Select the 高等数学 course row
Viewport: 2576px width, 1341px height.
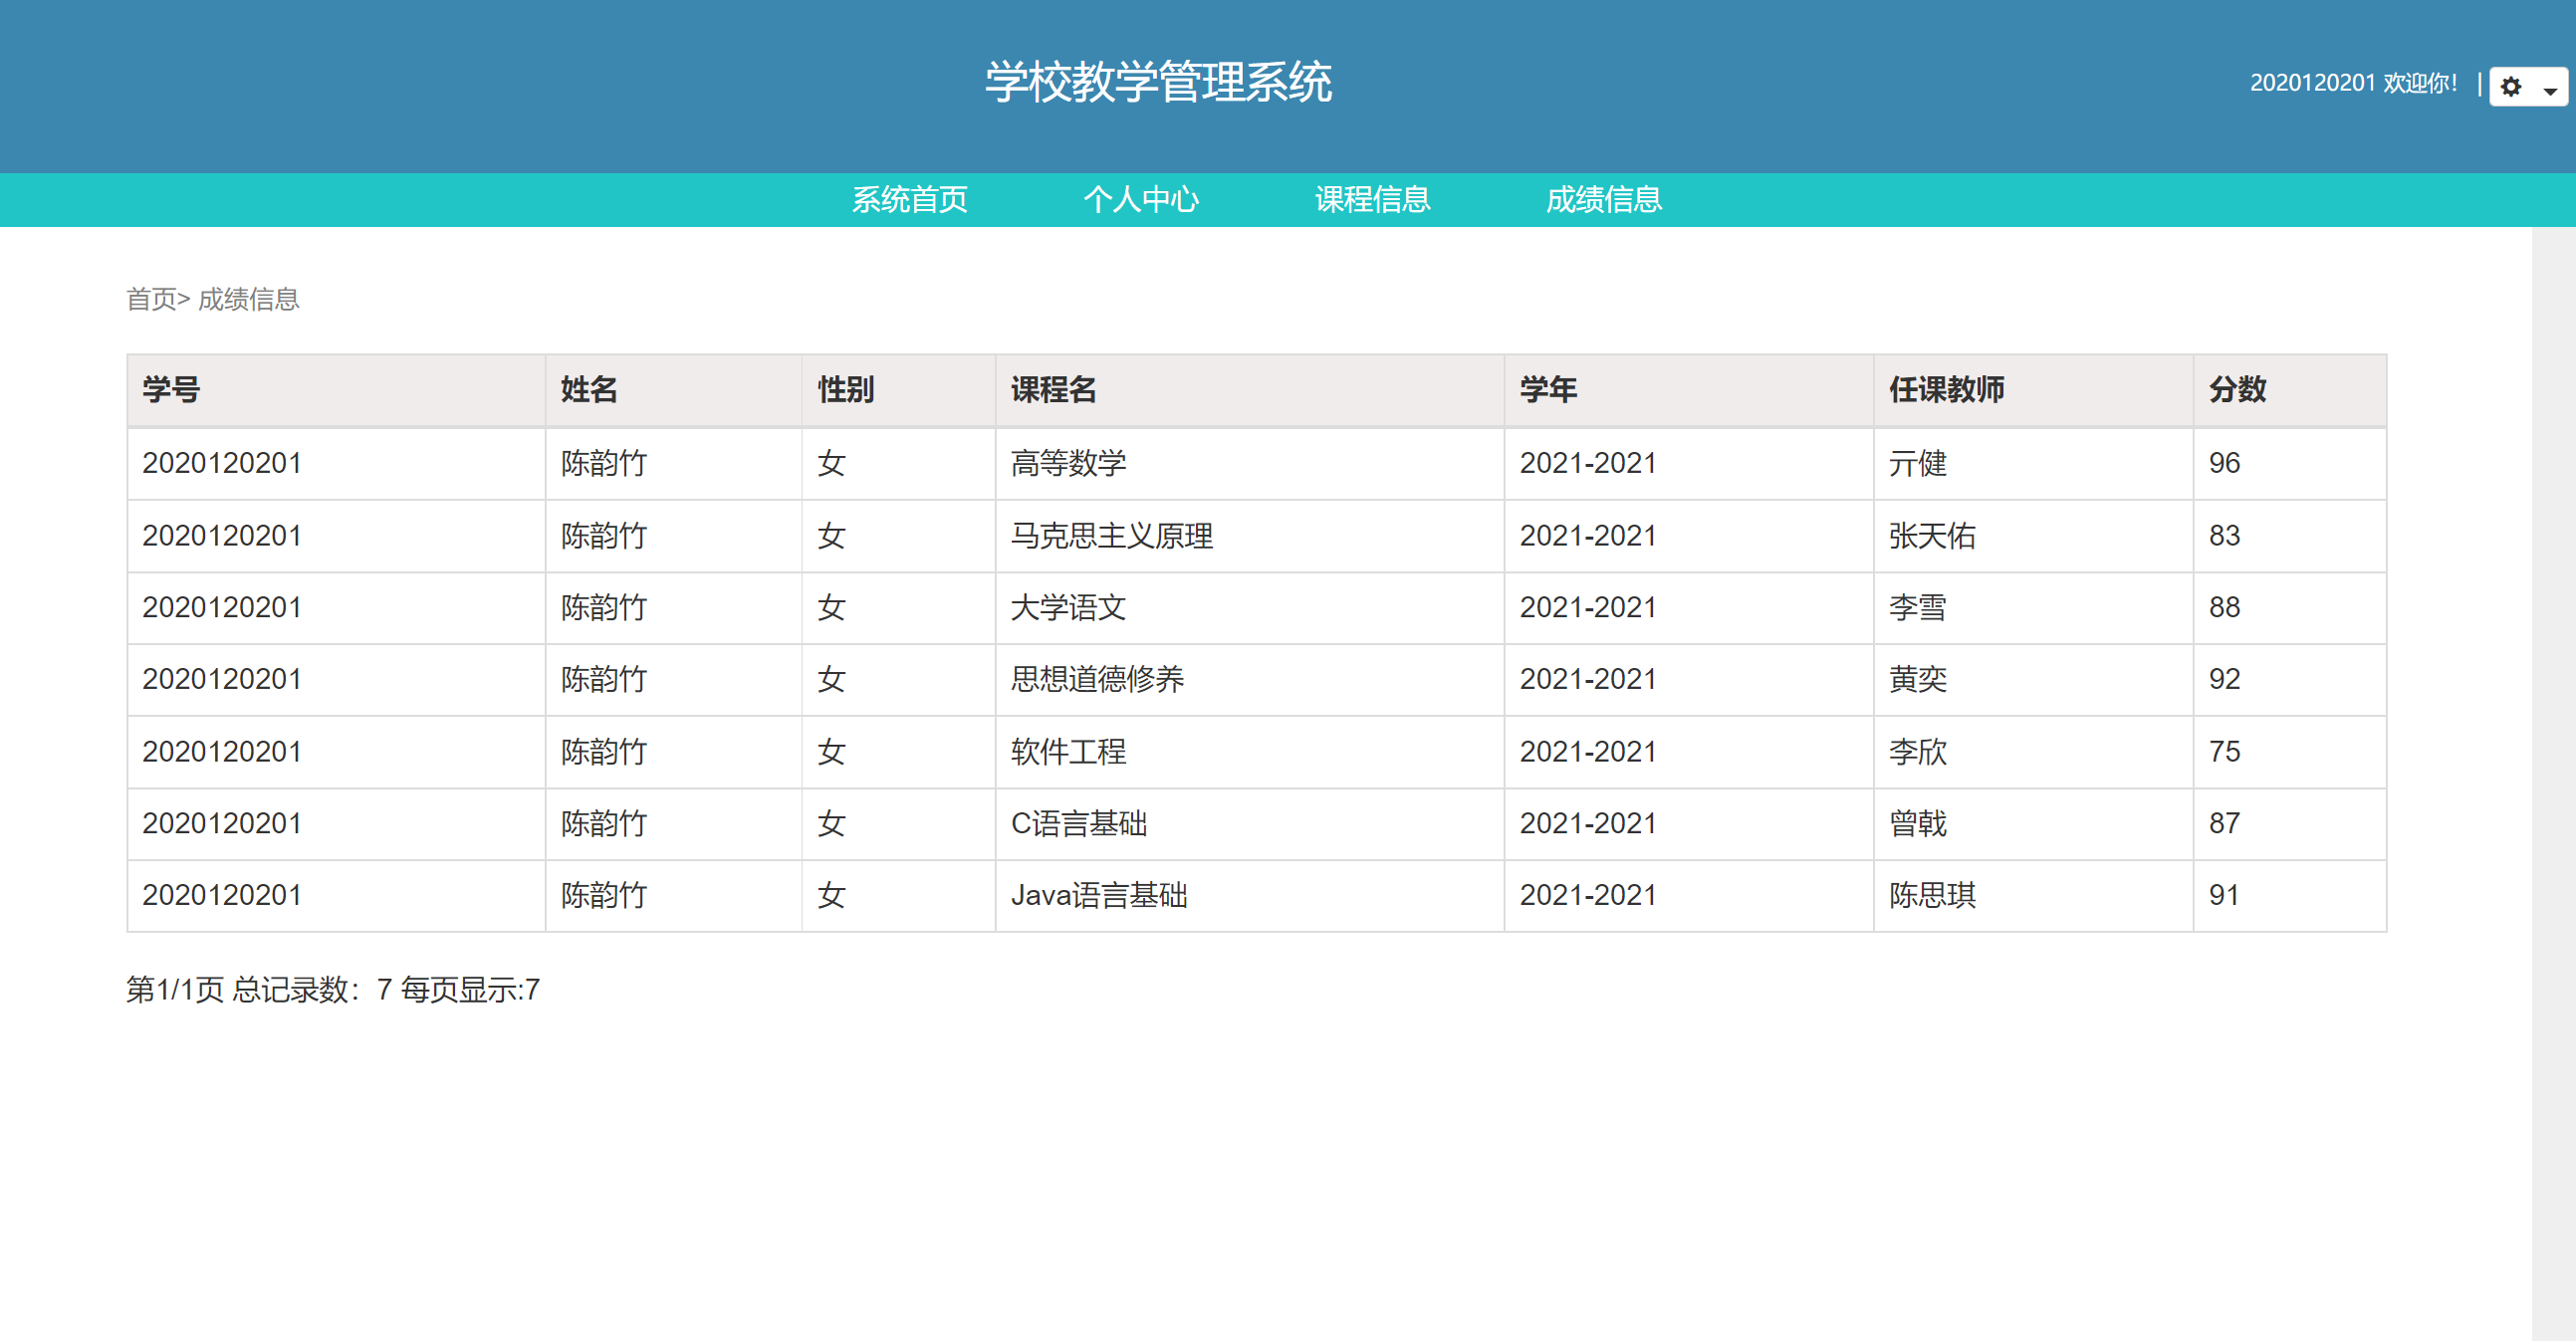click(1066, 463)
